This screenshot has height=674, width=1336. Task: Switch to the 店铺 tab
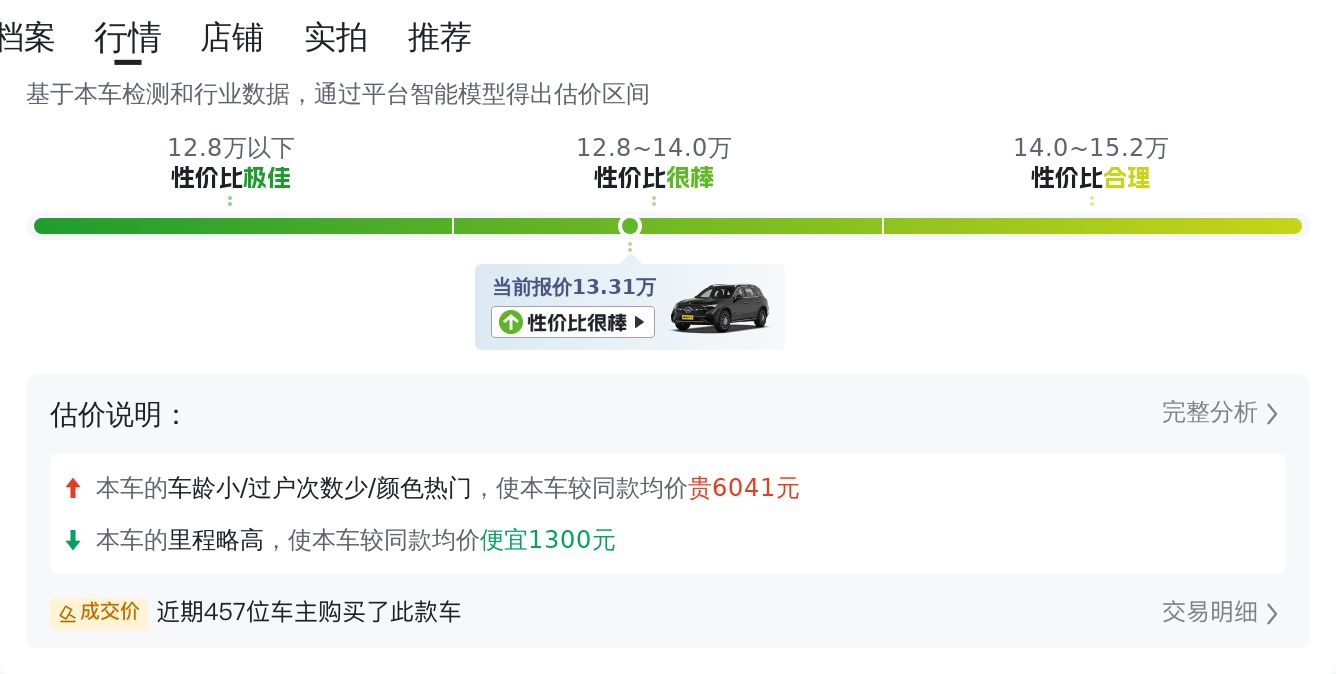tap(232, 38)
